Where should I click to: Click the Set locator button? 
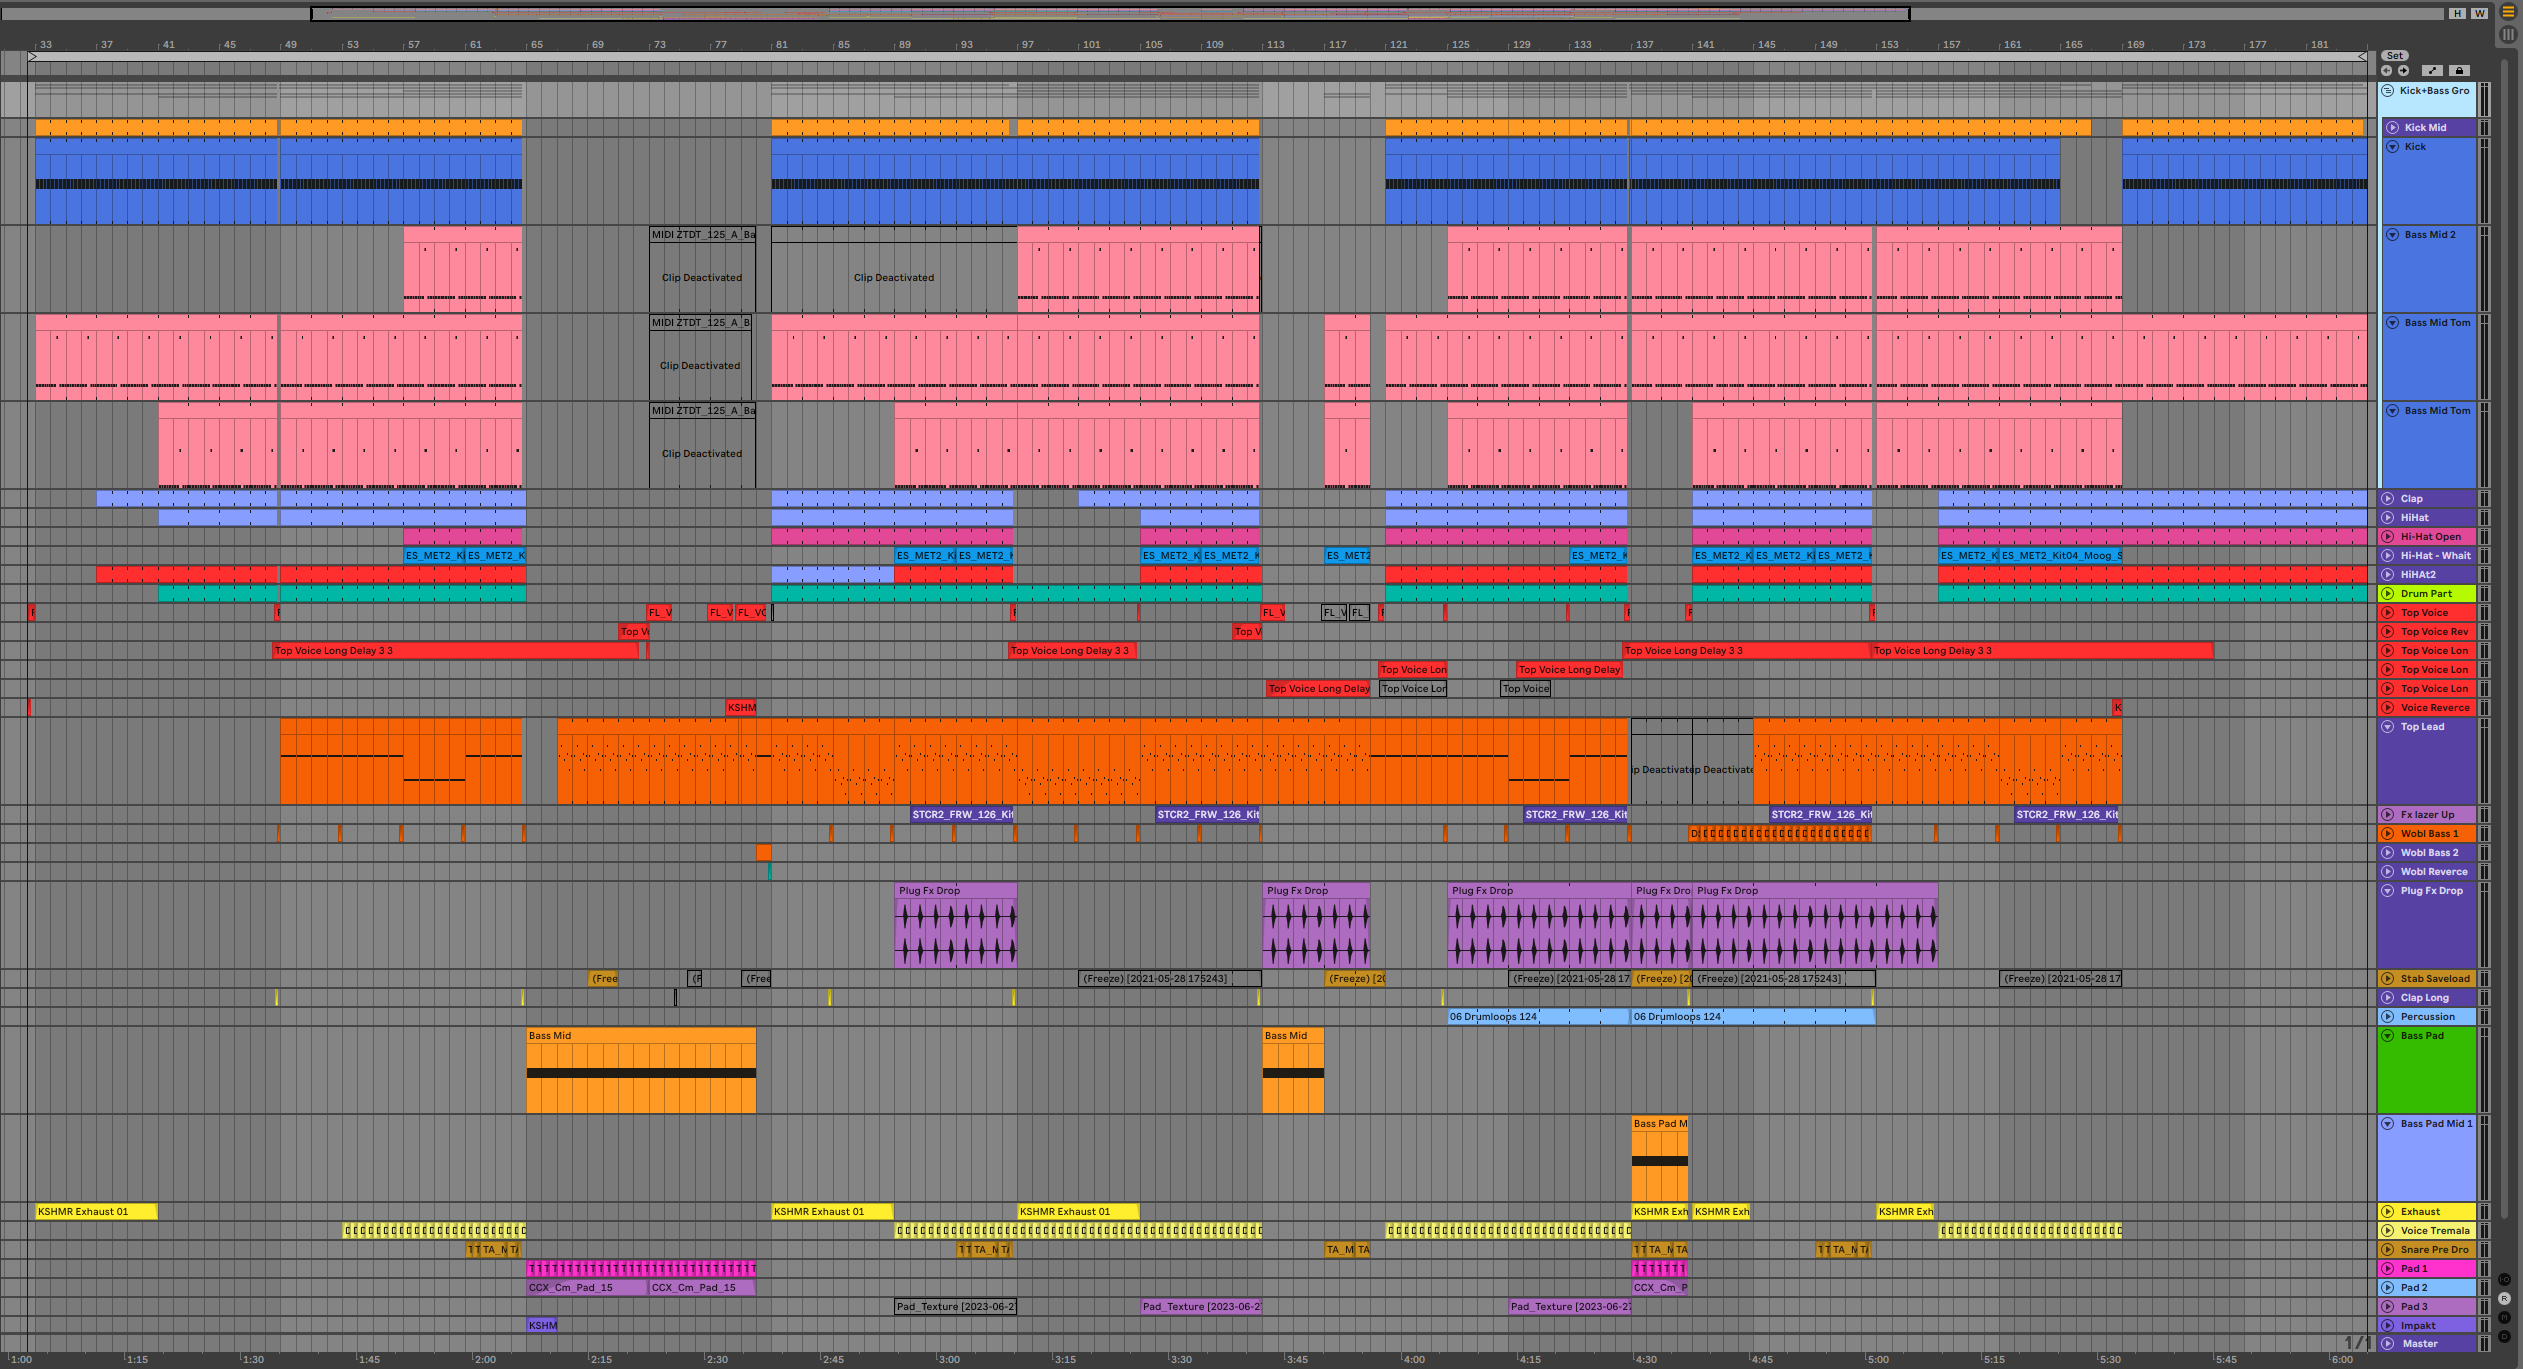point(2394,56)
